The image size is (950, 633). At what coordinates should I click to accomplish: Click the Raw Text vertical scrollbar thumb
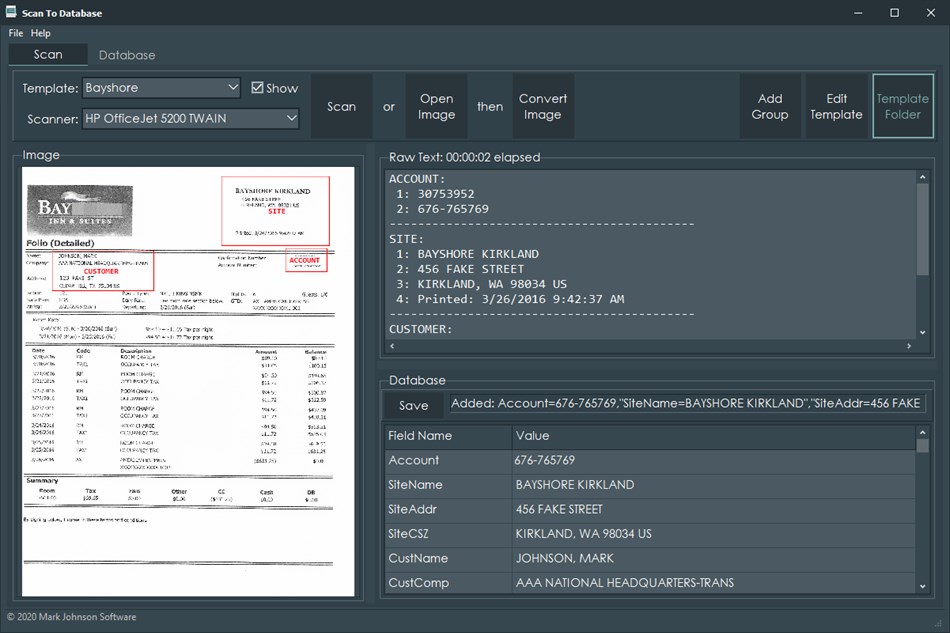[922, 229]
